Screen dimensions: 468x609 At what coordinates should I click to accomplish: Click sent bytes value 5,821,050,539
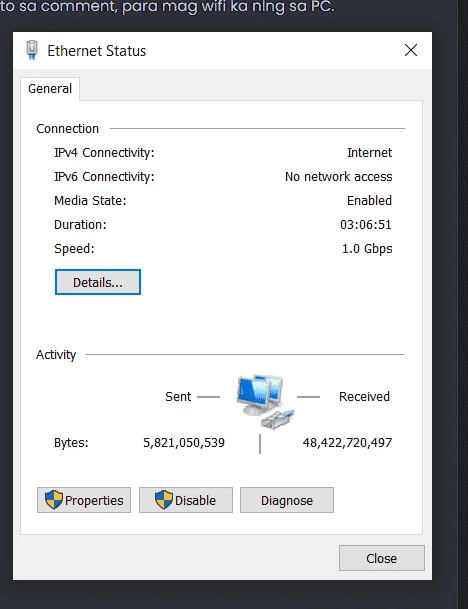184,443
